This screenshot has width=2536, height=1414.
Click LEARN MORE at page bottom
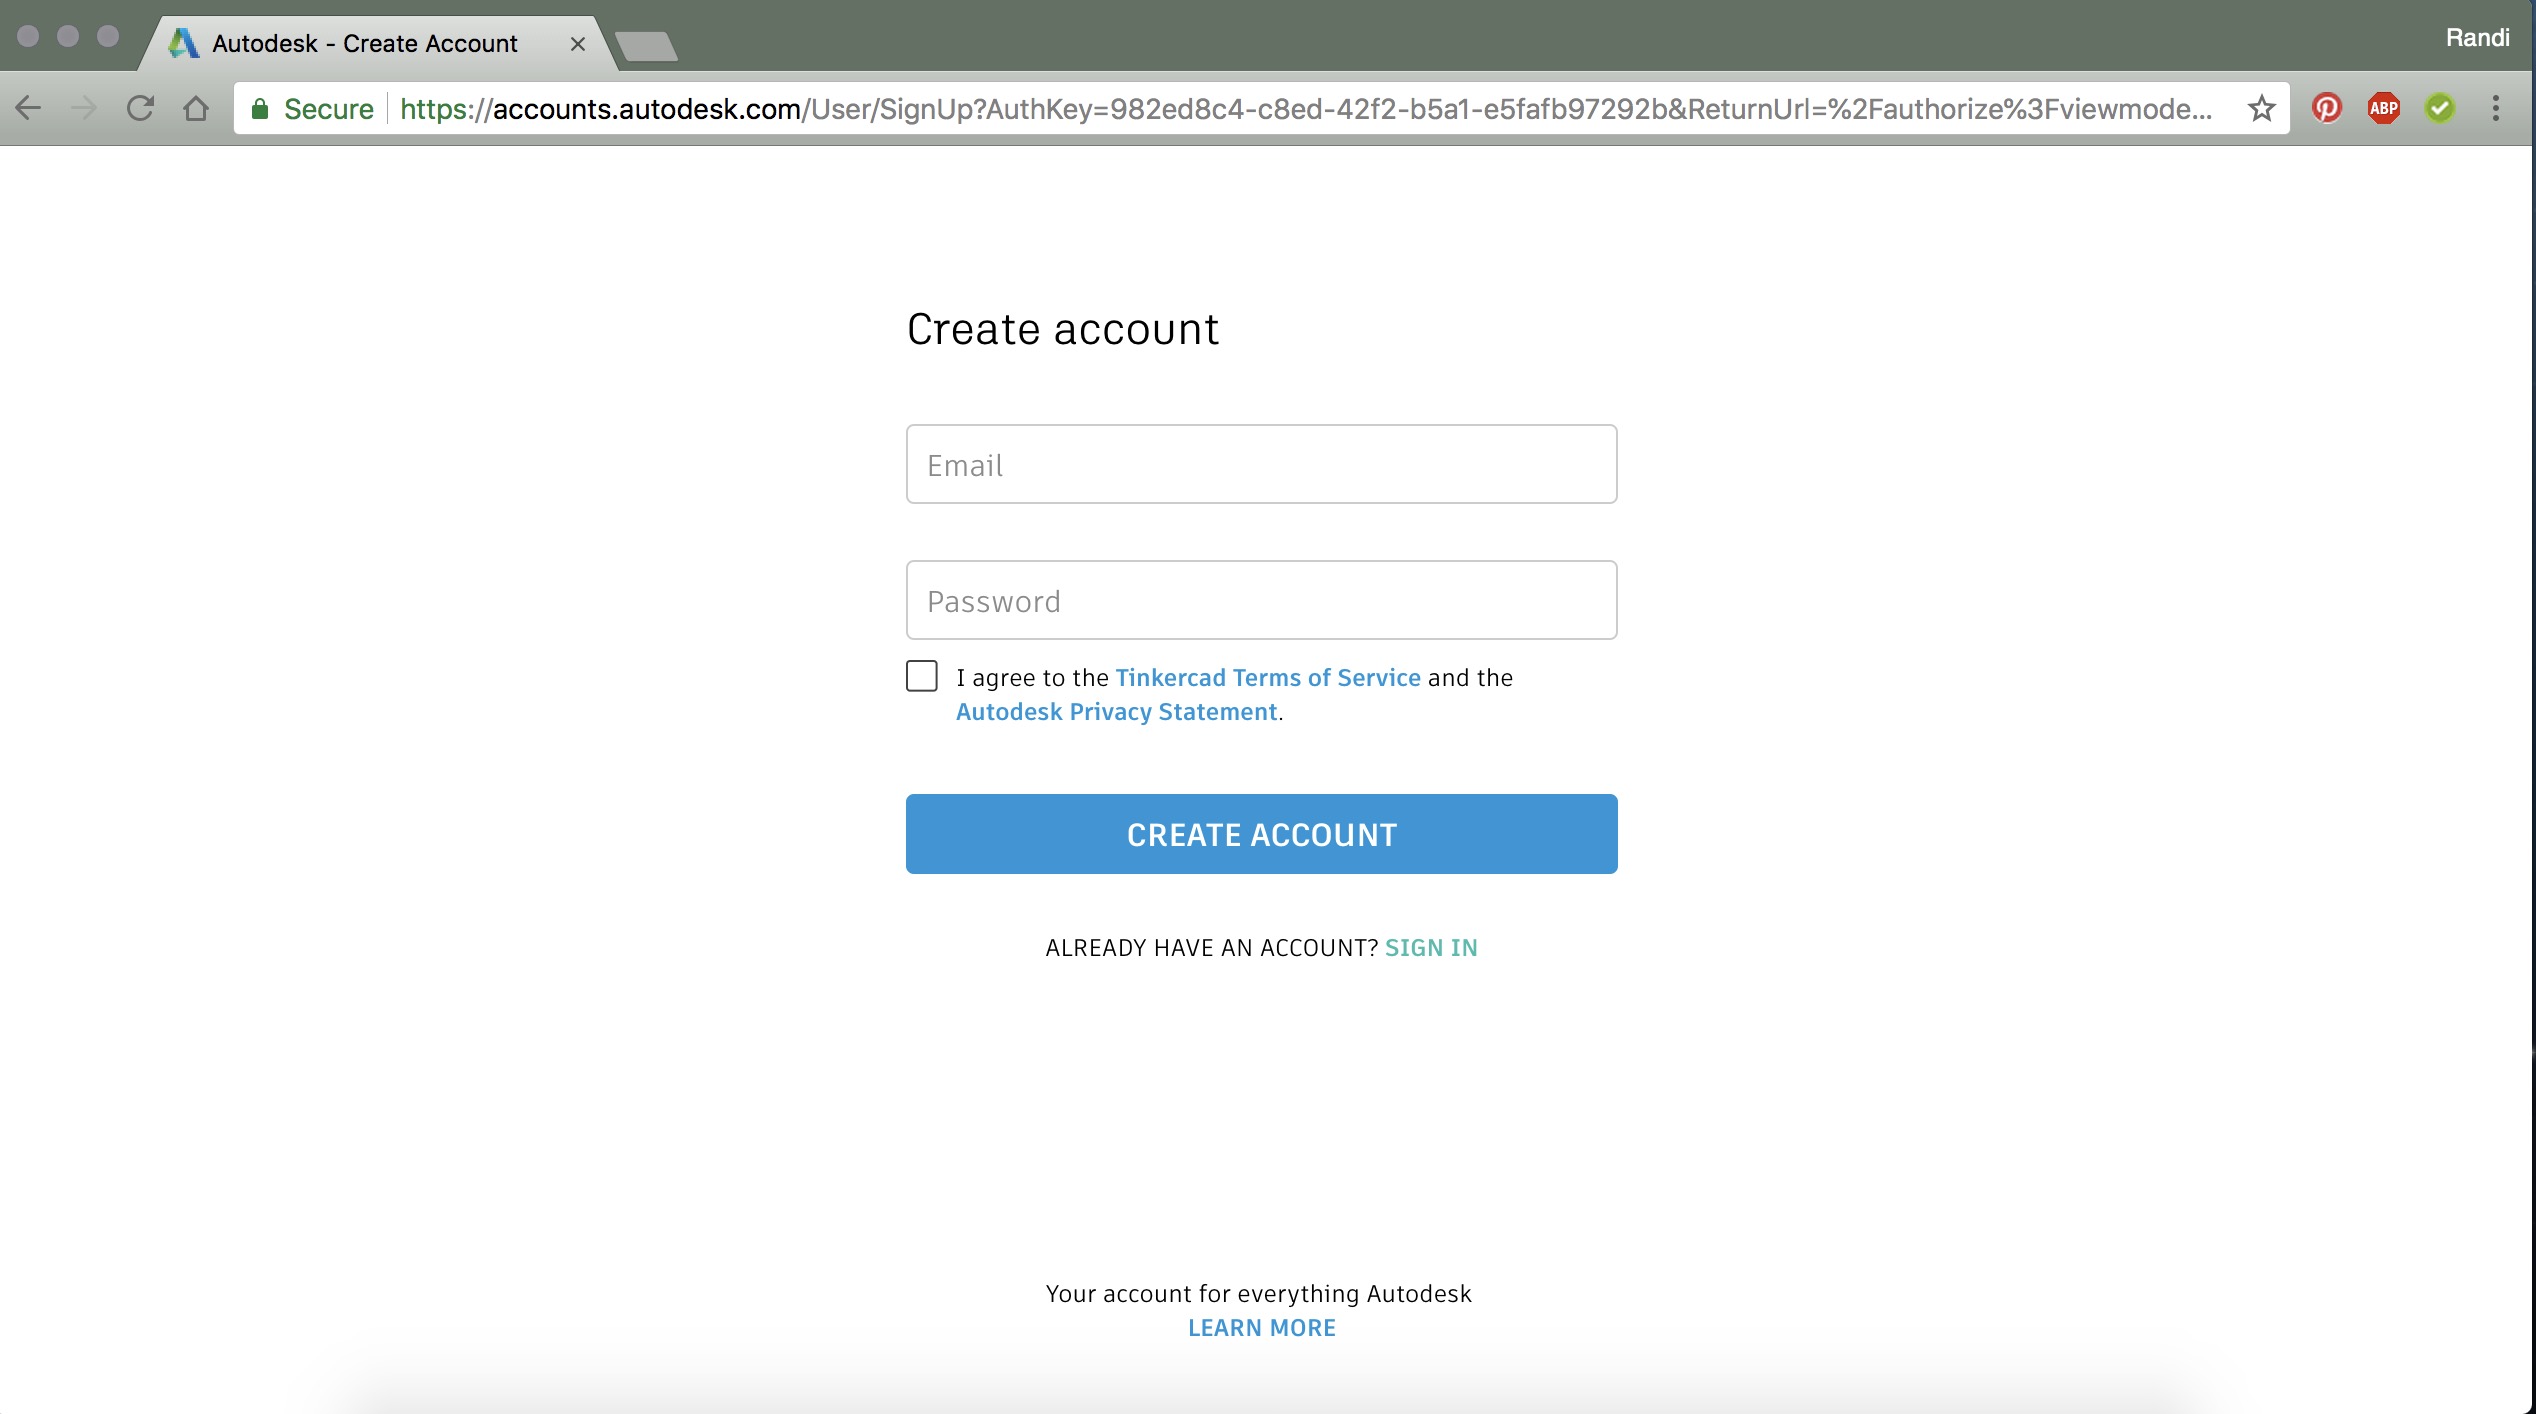1262,1327
